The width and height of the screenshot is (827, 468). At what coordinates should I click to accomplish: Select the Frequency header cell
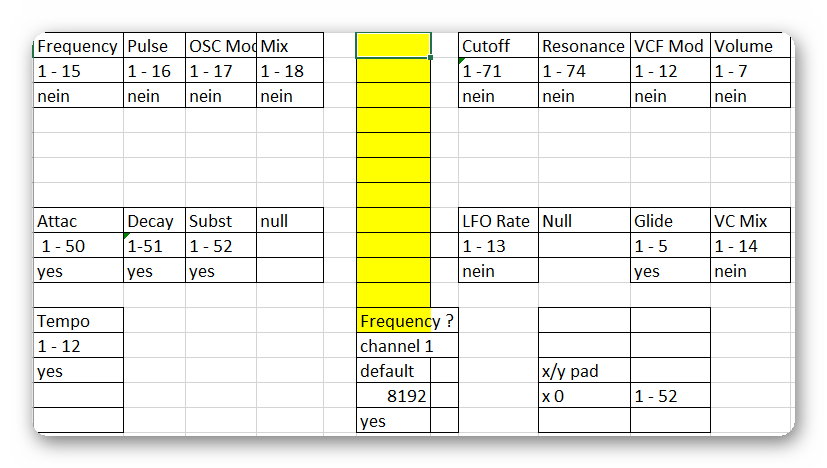[79, 46]
